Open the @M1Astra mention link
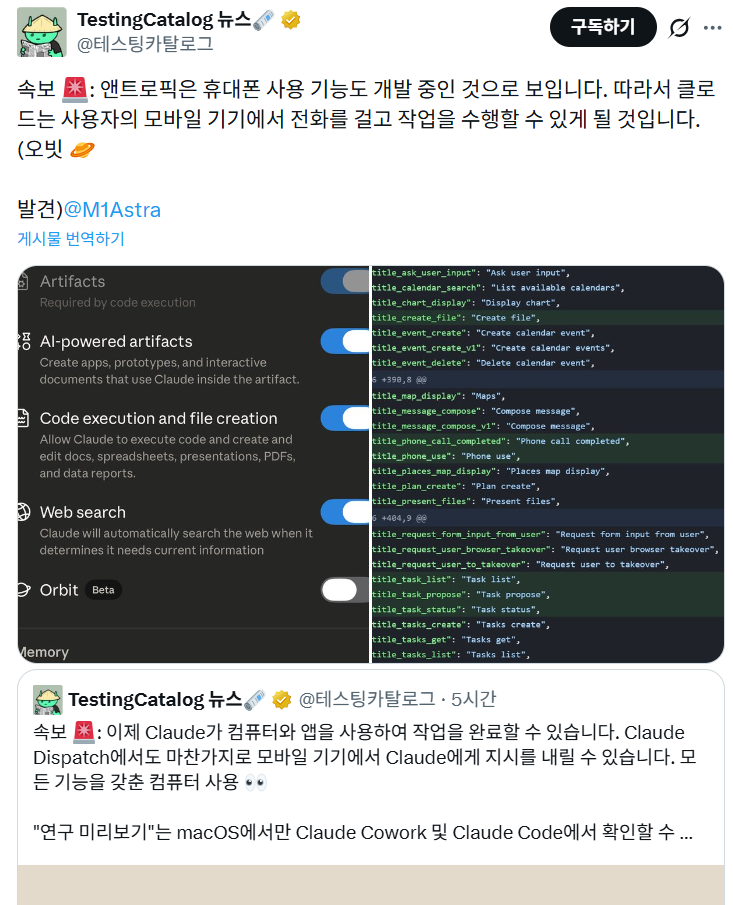Viewport: 733px width, 905px height. tap(113, 210)
